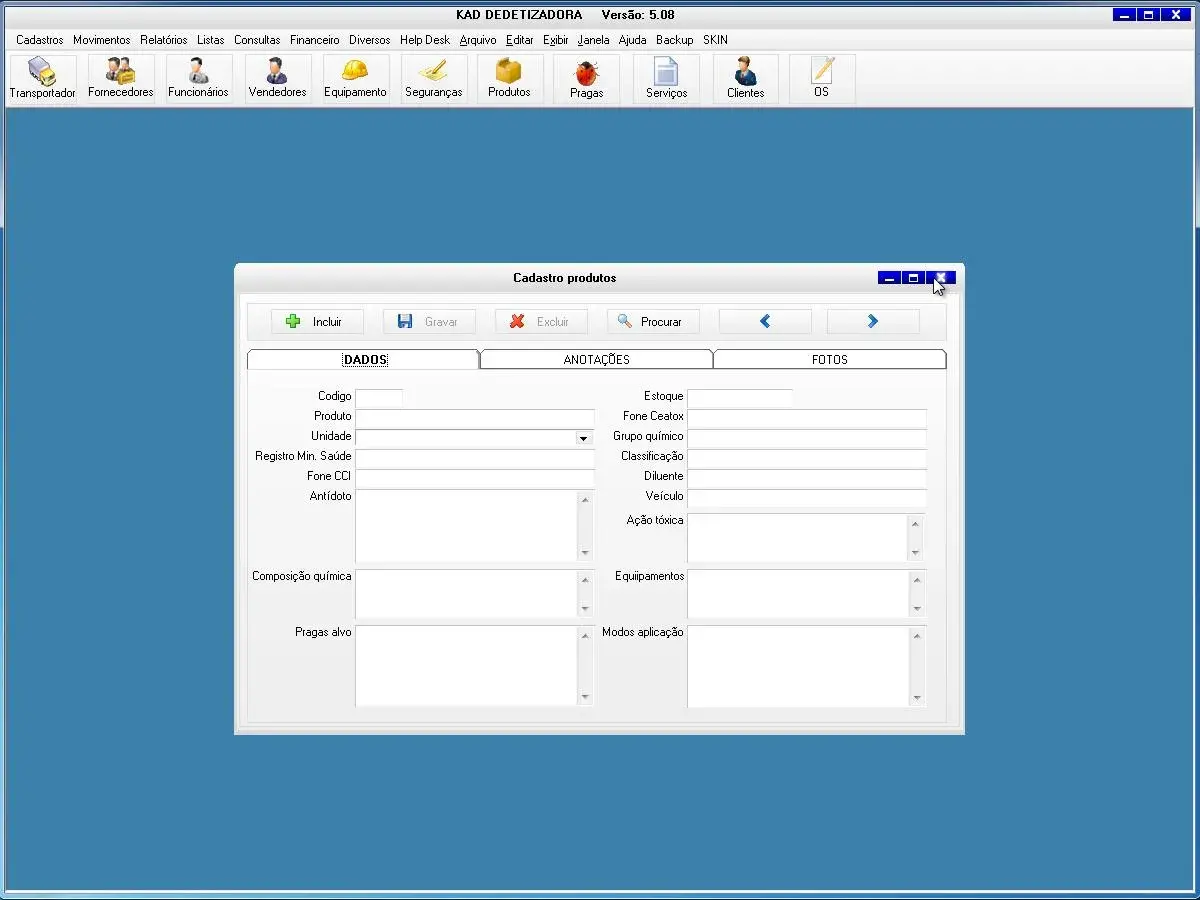Screen dimensions: 1200x900
Task: Click the Procurar search button
Action: (x=652, y=322)
